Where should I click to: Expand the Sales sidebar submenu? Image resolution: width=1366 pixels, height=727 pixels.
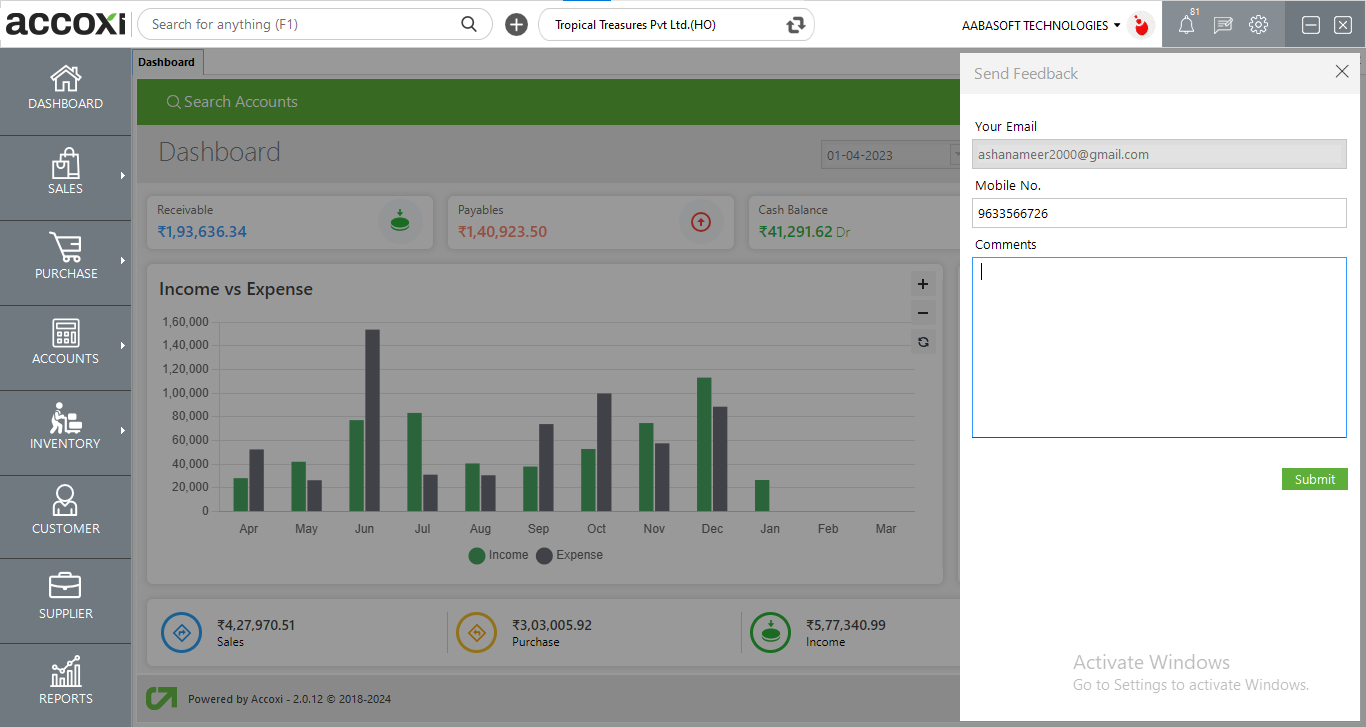click(66, 177)
